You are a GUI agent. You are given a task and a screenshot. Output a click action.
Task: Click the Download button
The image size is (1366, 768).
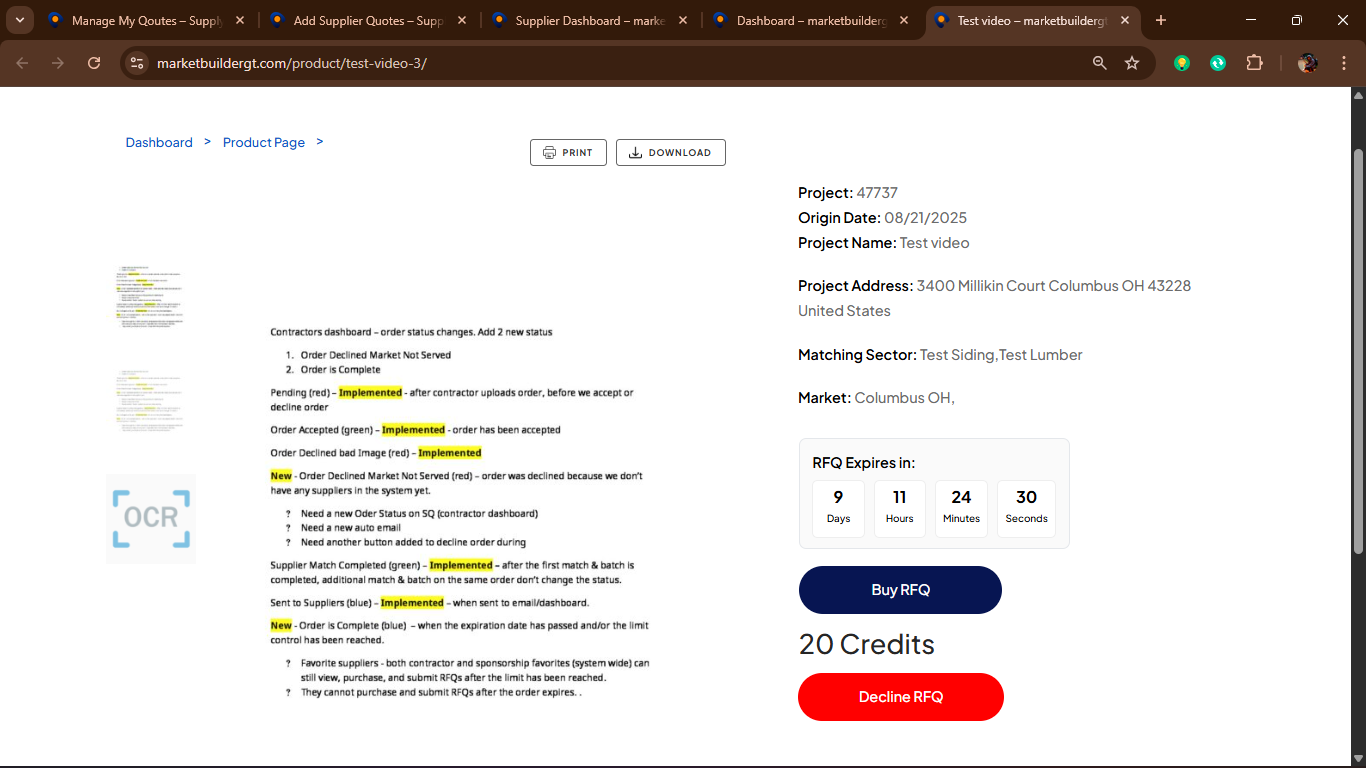670,153
